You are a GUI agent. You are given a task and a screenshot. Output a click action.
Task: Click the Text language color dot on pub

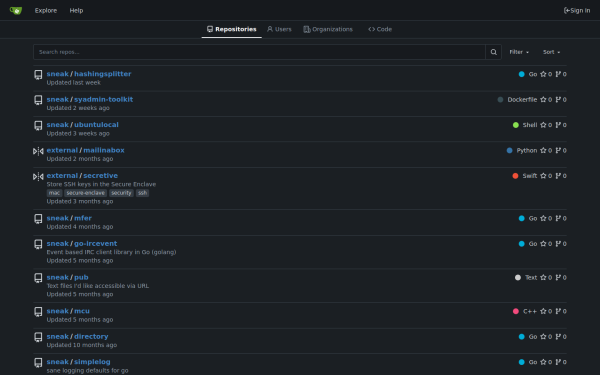point(518,277)
